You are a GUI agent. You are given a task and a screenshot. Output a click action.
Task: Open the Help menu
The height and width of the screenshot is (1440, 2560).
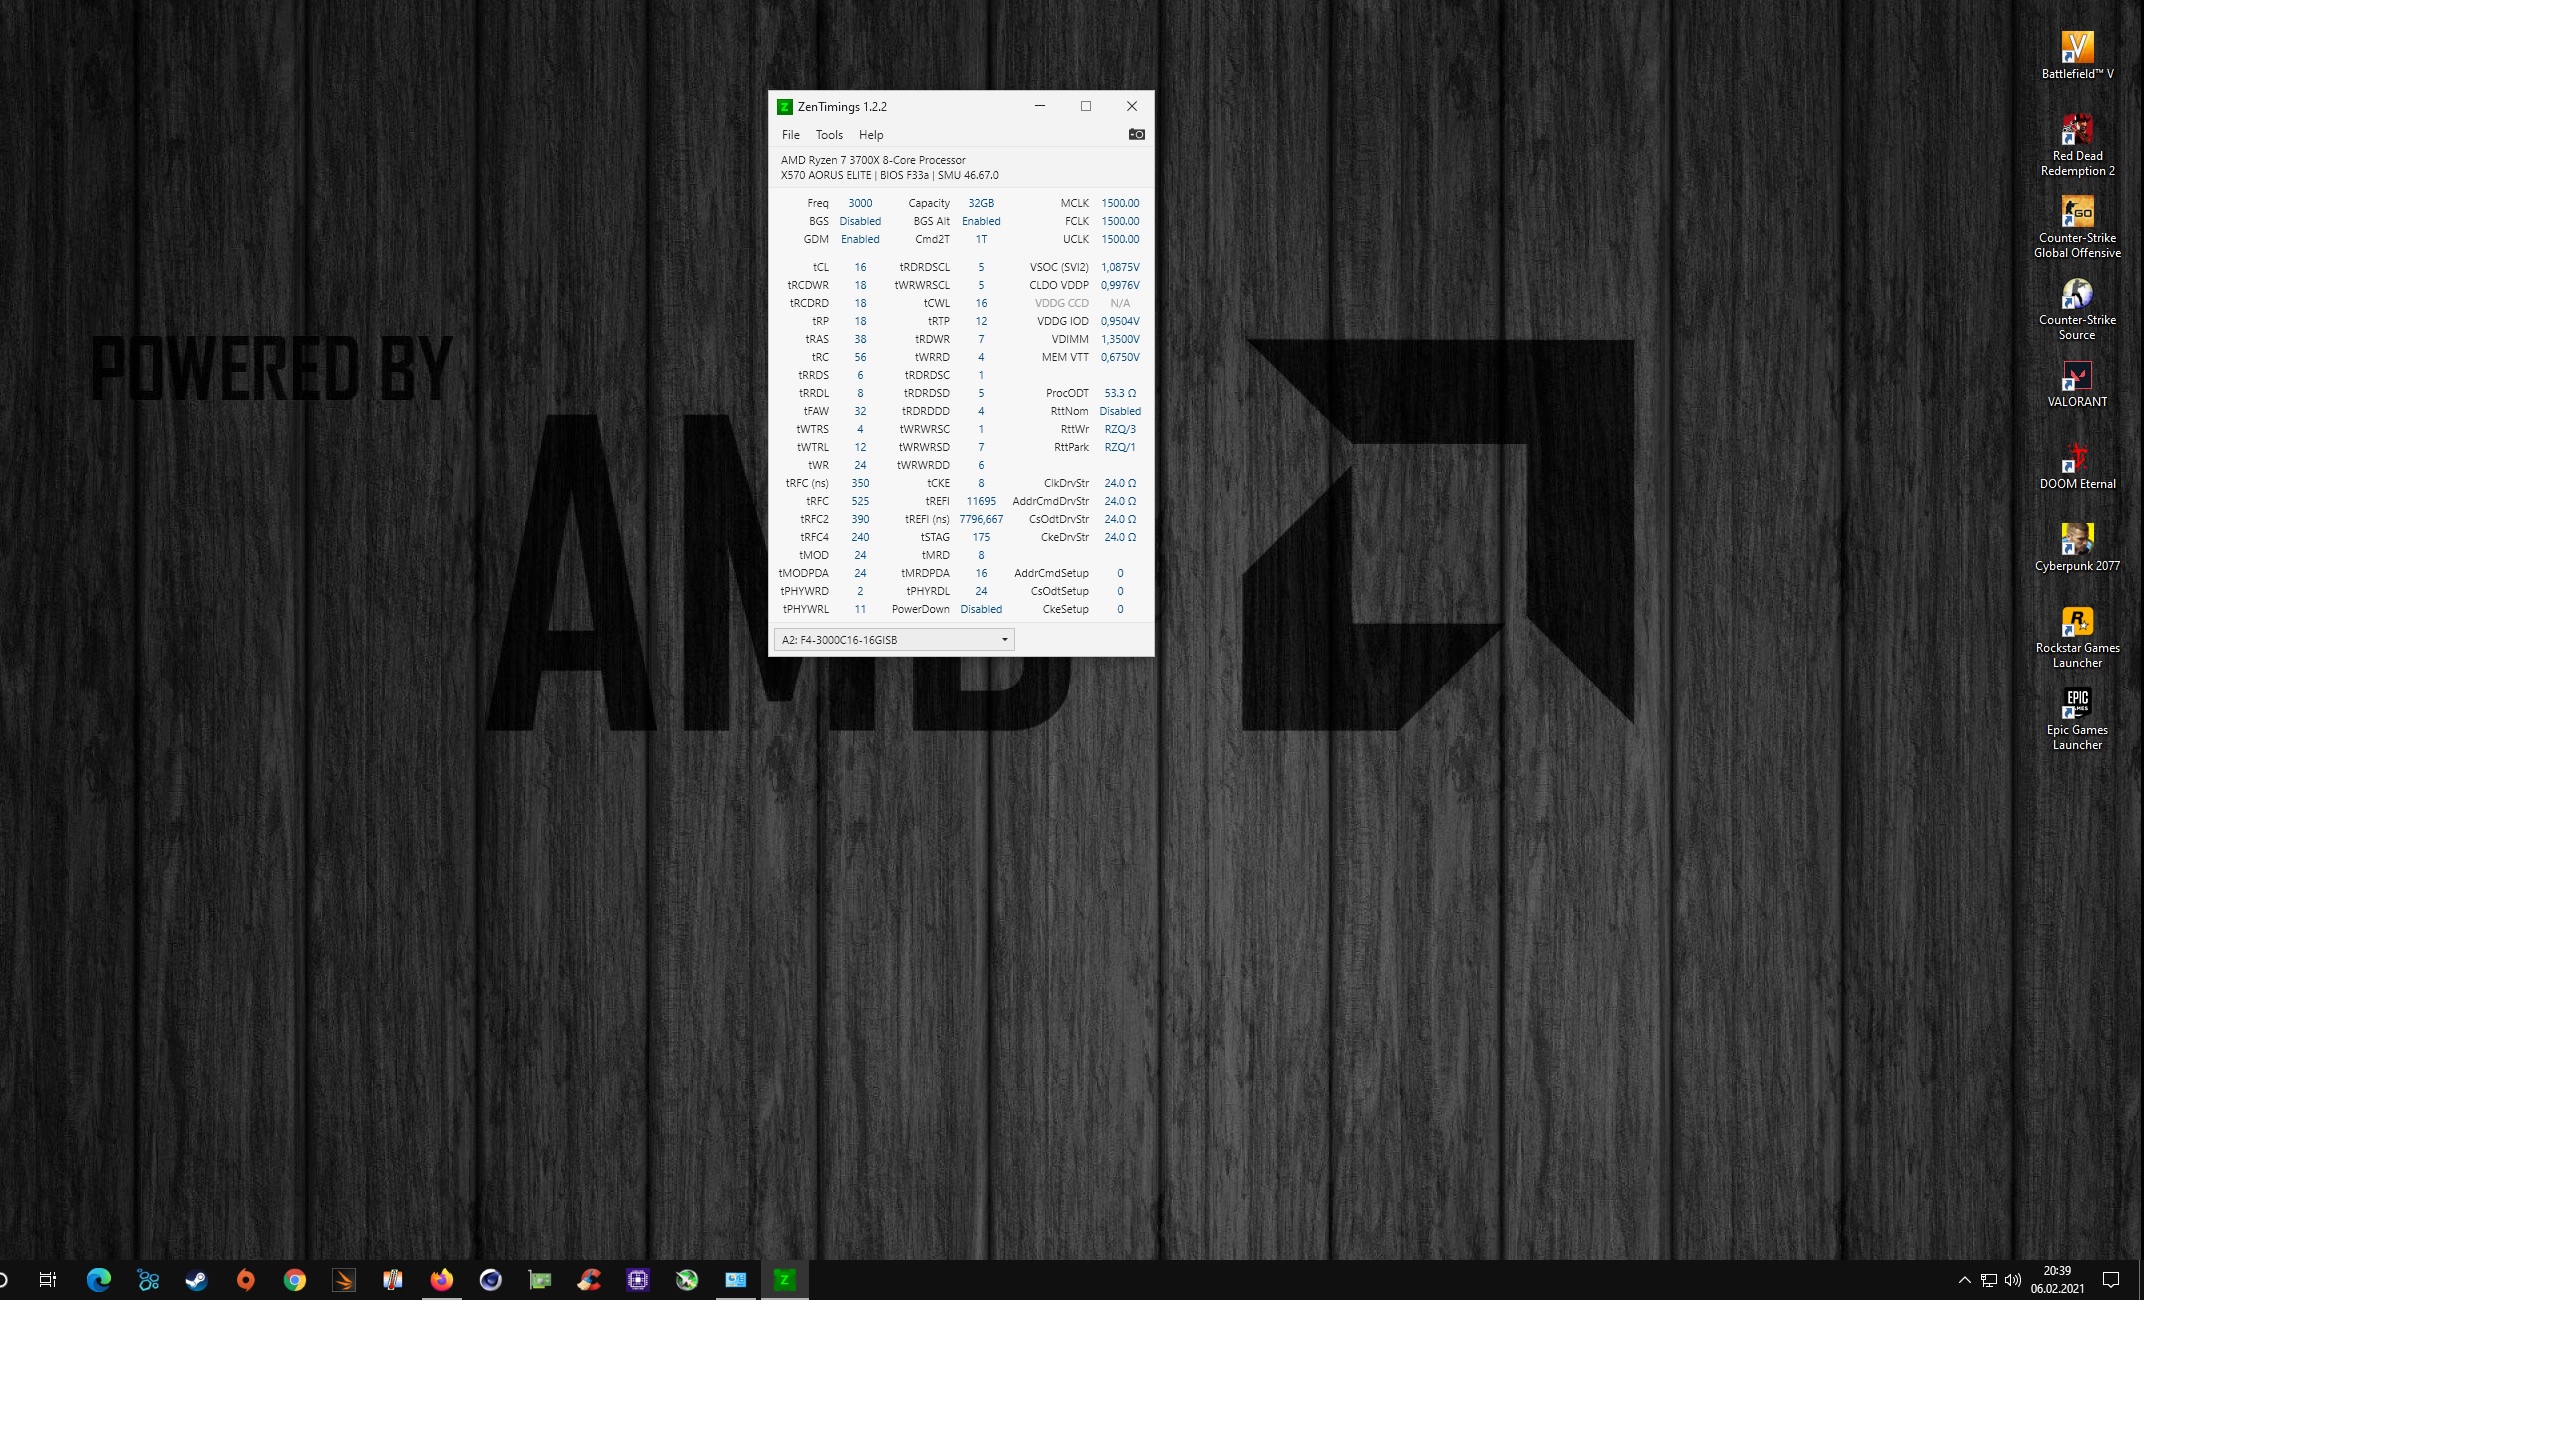point(870,135)
